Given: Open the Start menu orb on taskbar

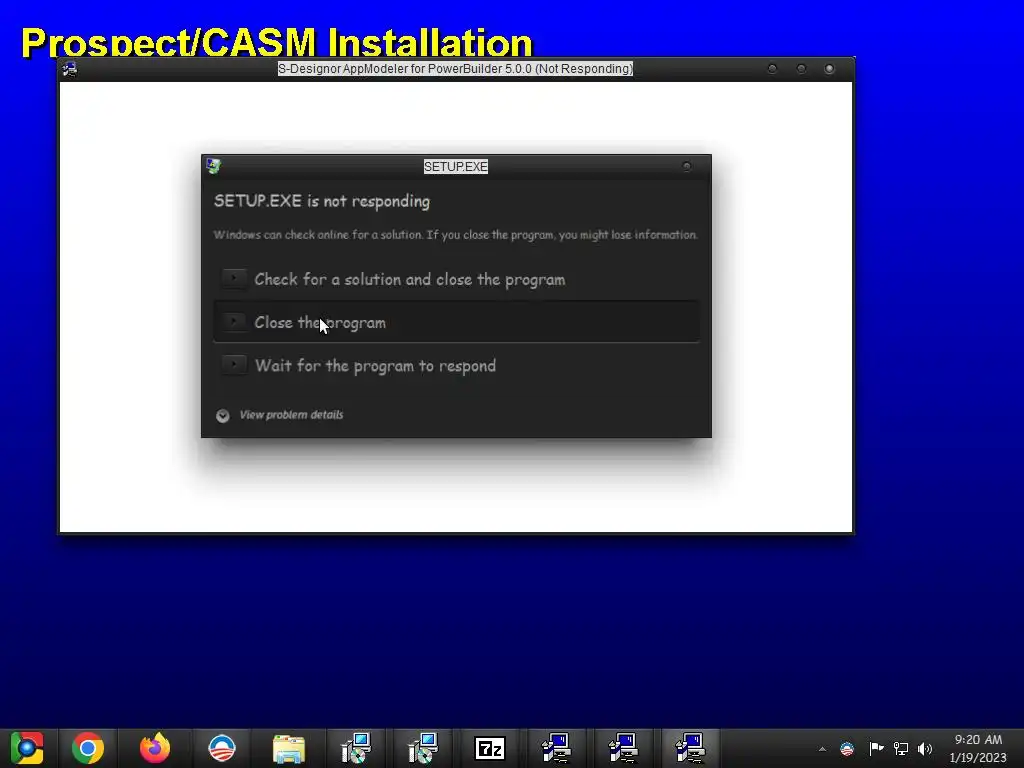Looking at the screenshot, I should coord(26,748).
